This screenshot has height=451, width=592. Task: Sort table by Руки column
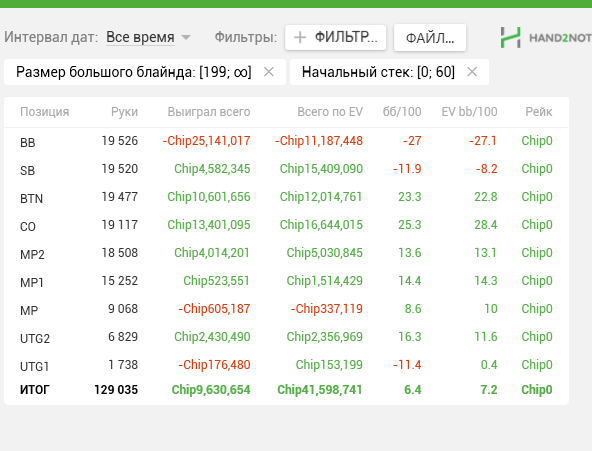(124, 112)
